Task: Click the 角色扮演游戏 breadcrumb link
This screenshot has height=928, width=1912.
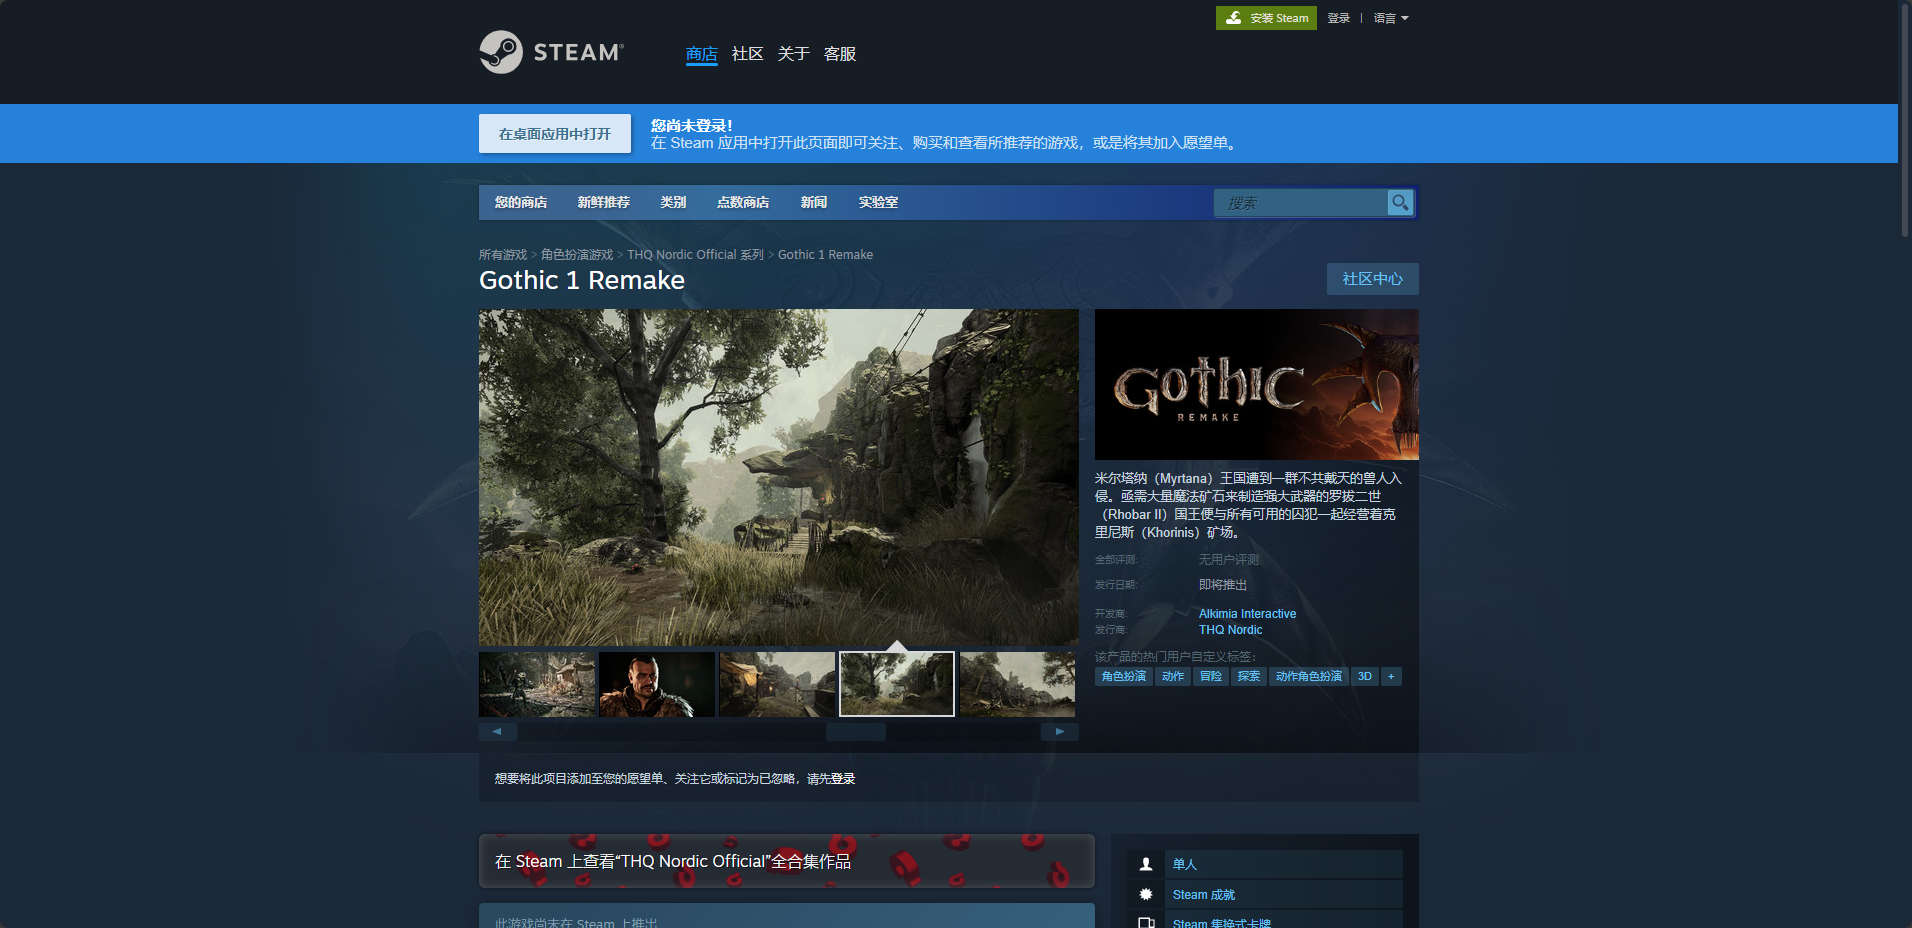Action: pos(577,255)
